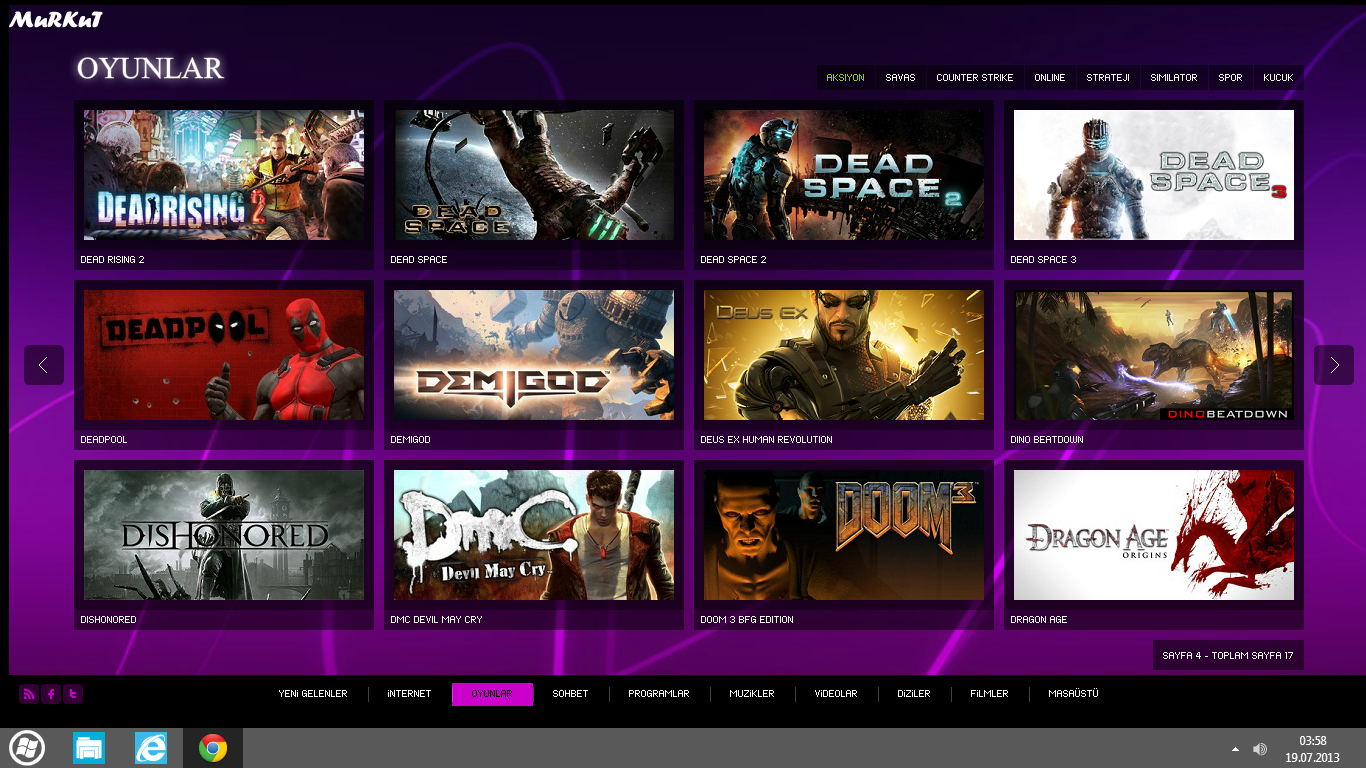
Task: Launch the Demigod game thumbnail
Action: [534, 355]
